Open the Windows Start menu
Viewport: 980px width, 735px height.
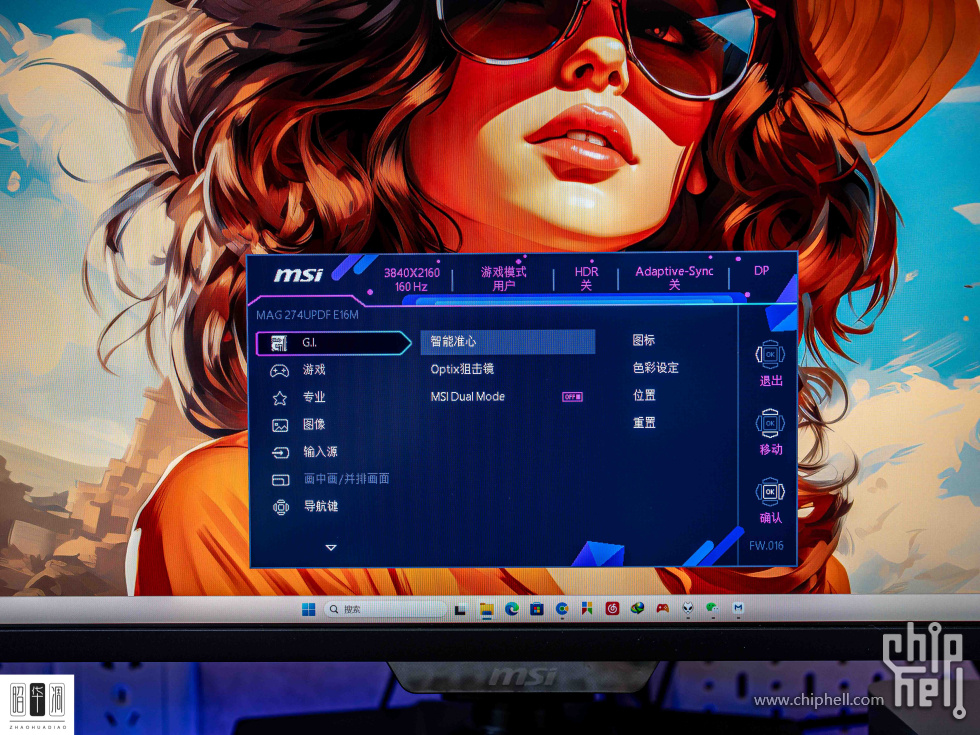click(309, 609)
